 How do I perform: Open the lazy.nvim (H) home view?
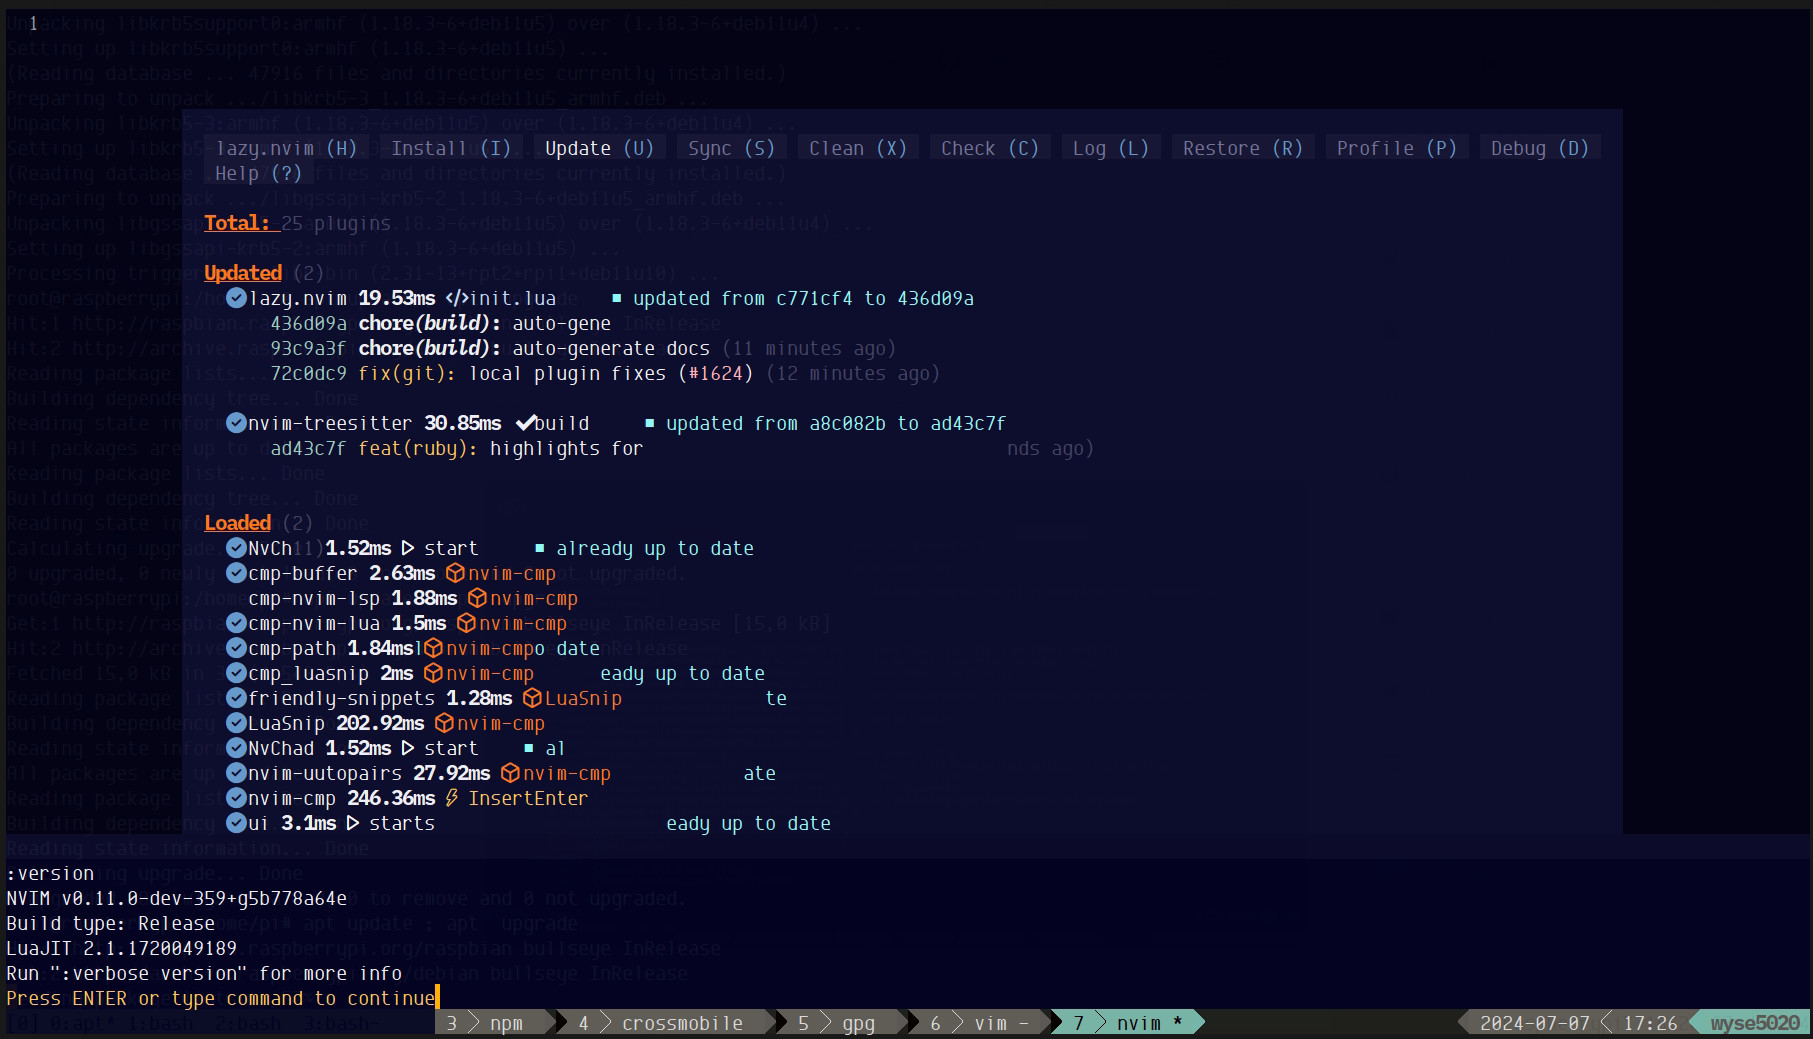[286, 148]
